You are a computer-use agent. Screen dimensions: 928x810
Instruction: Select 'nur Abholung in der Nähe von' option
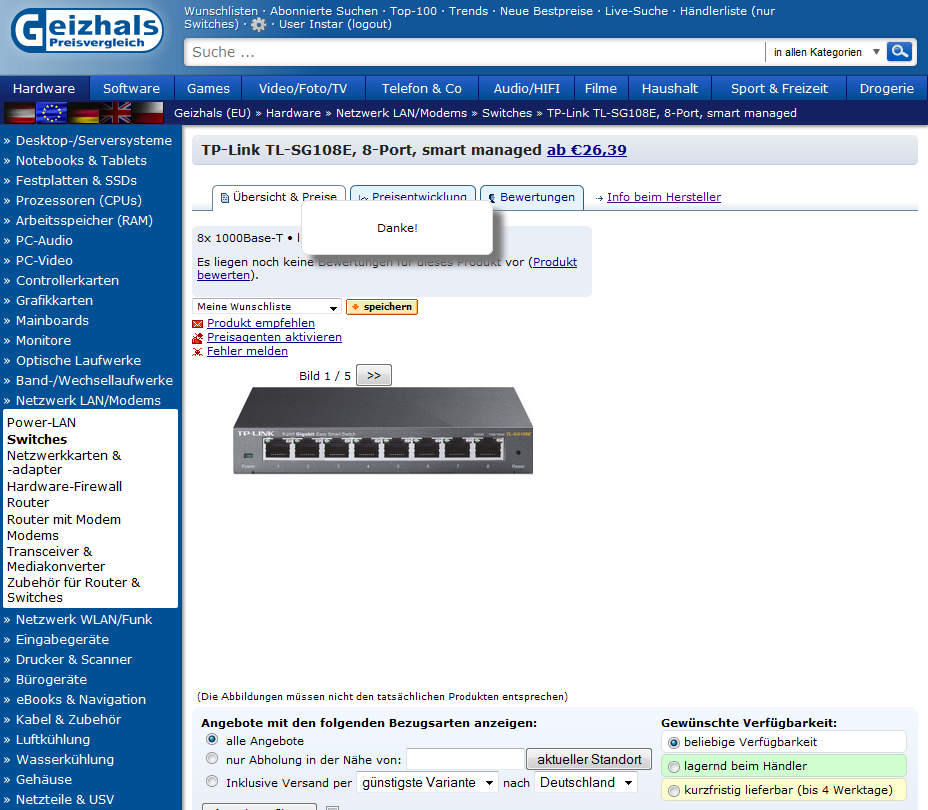coord(212,758)
